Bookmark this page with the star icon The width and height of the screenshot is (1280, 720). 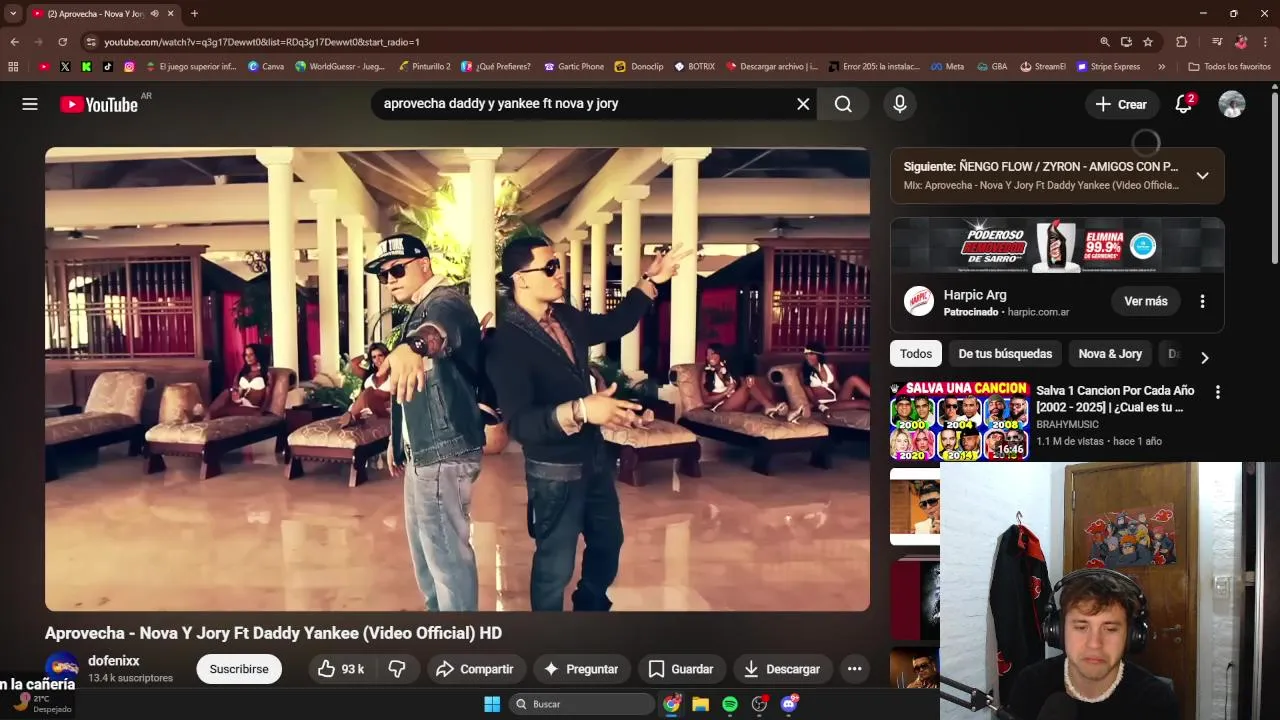click(x=1148, y=42)
